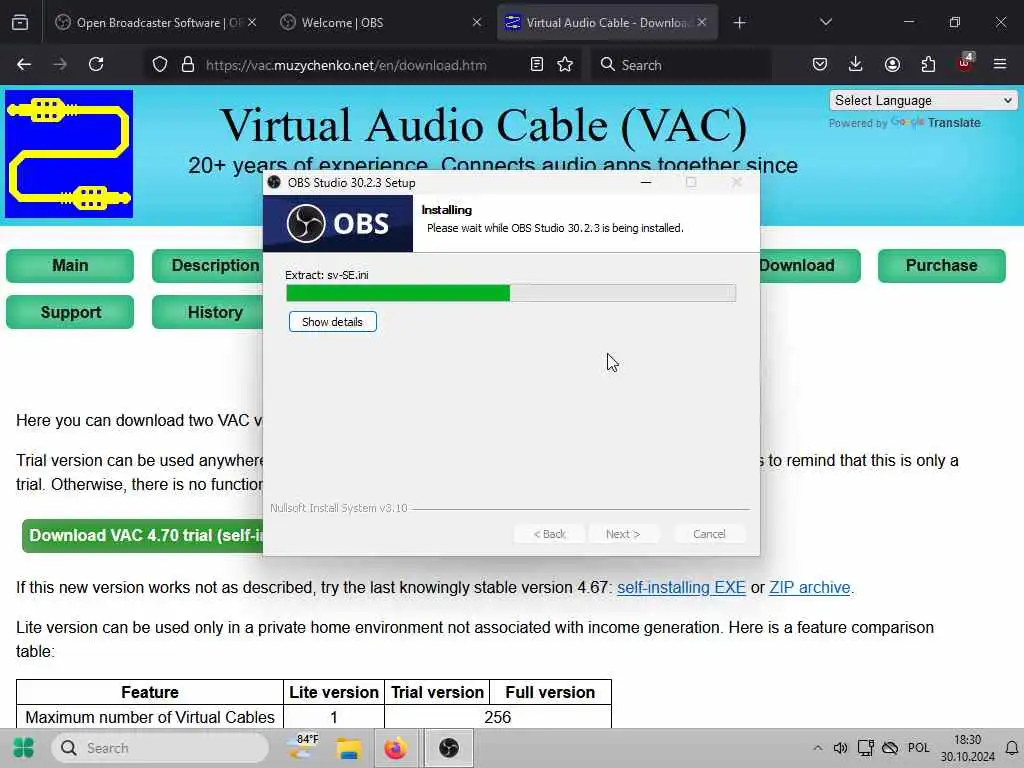Switch to the Welcome | OBS tab
Image resolution: width=1024 pixels, height=768 pixels.
coord(379,23)
